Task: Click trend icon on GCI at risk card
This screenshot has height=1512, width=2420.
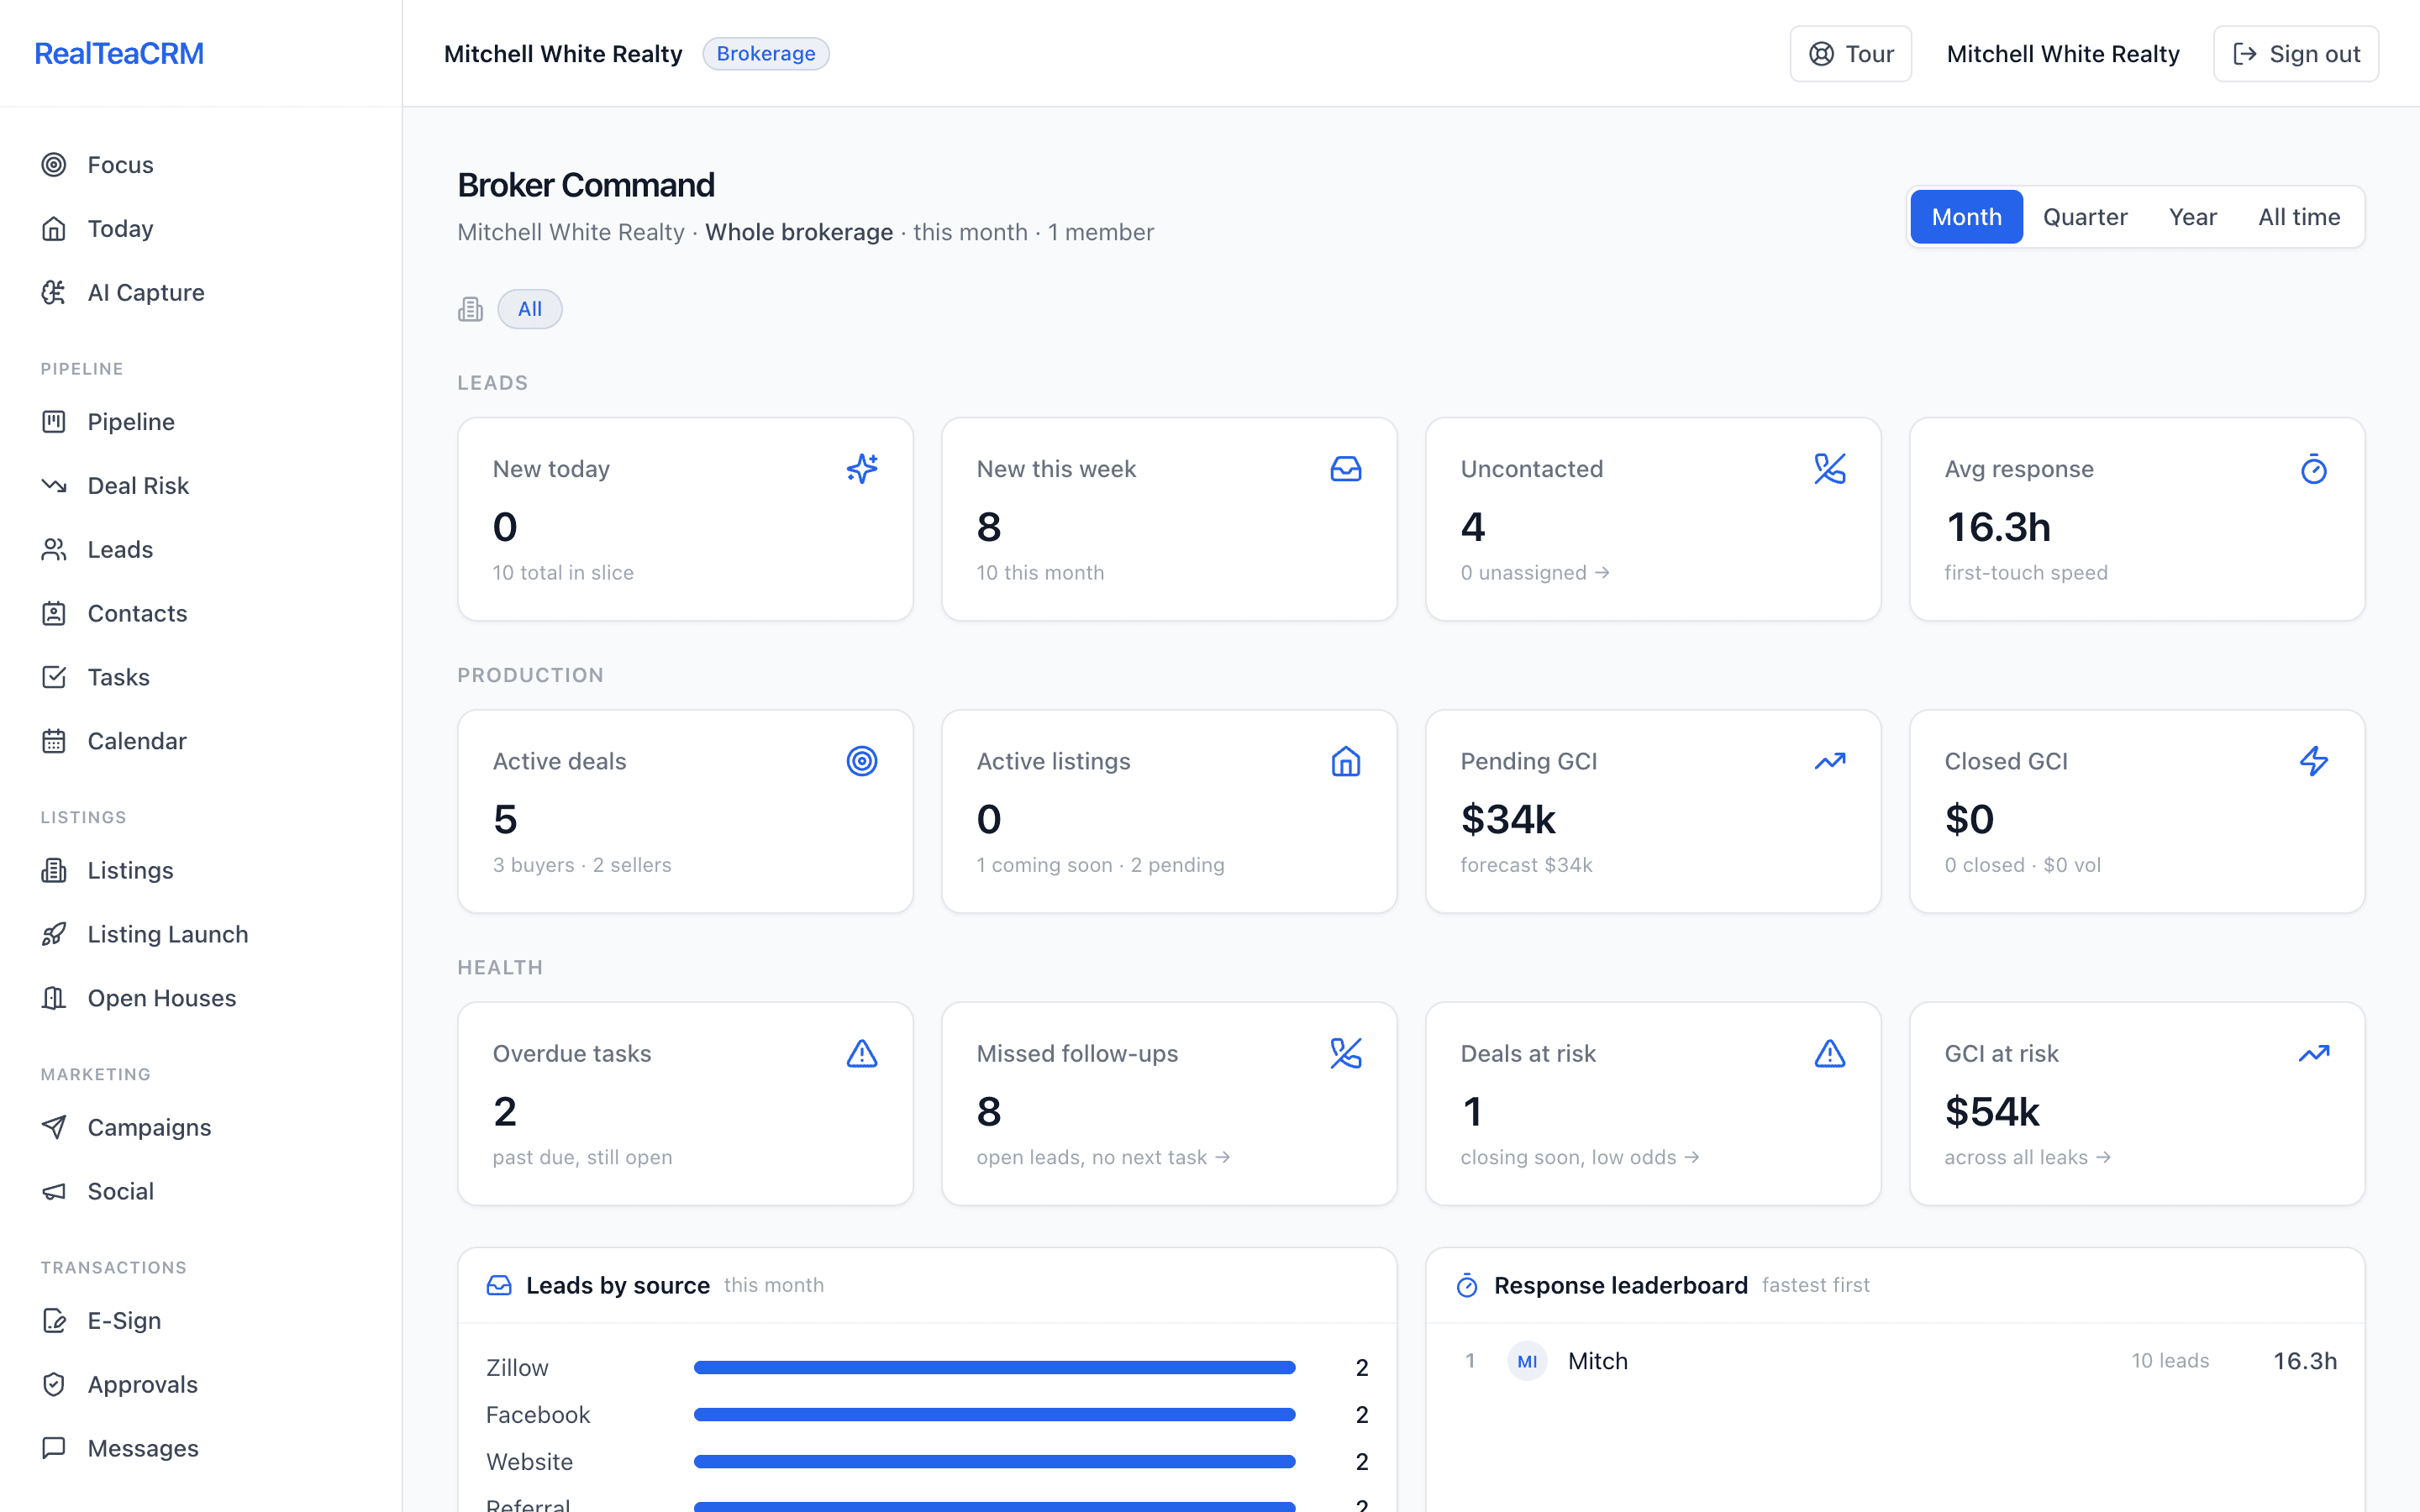Action: (x=2314, y=1054)
